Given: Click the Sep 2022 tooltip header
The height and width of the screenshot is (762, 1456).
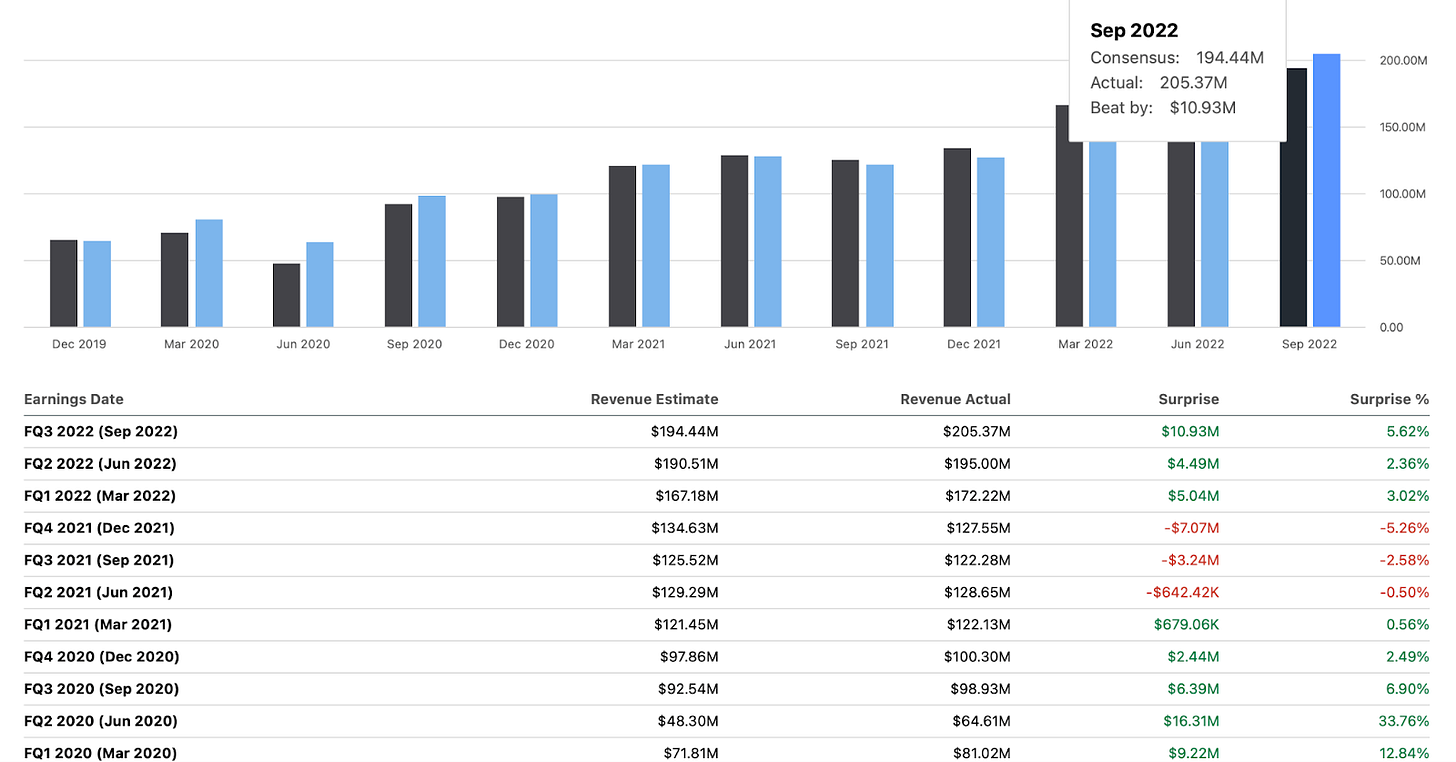Looking at the screenshot, I should pyautogui.click(x=1134, y=30).
